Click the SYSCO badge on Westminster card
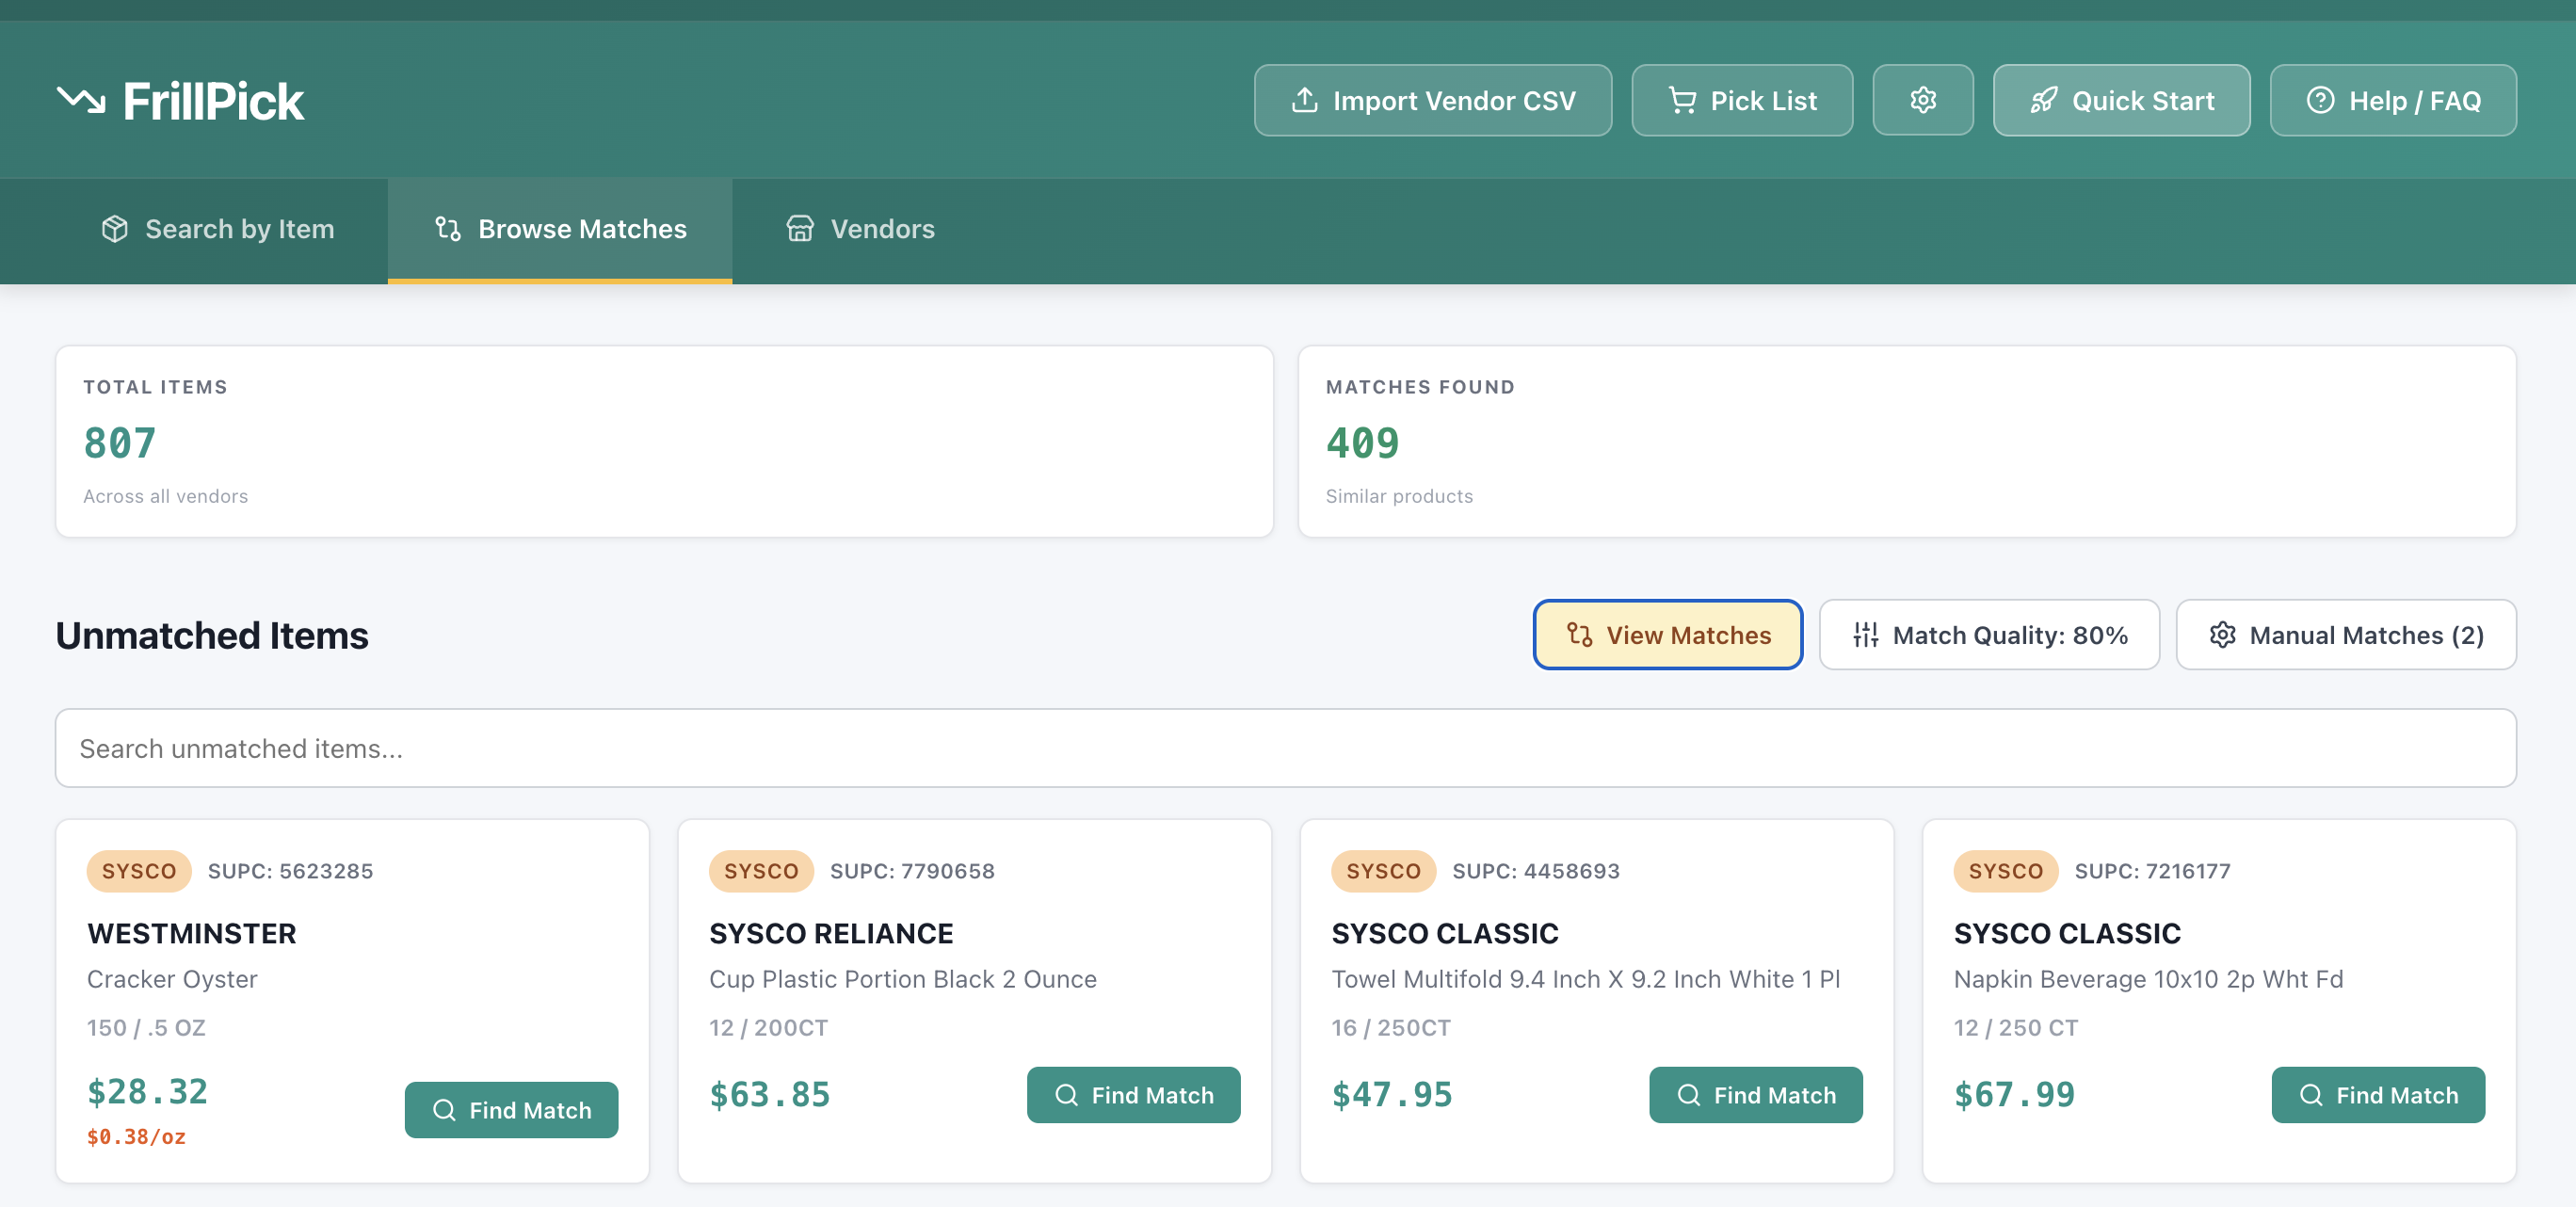Image resolution: width=2576 pixels, height=1207 pixels. click(139, 870)
